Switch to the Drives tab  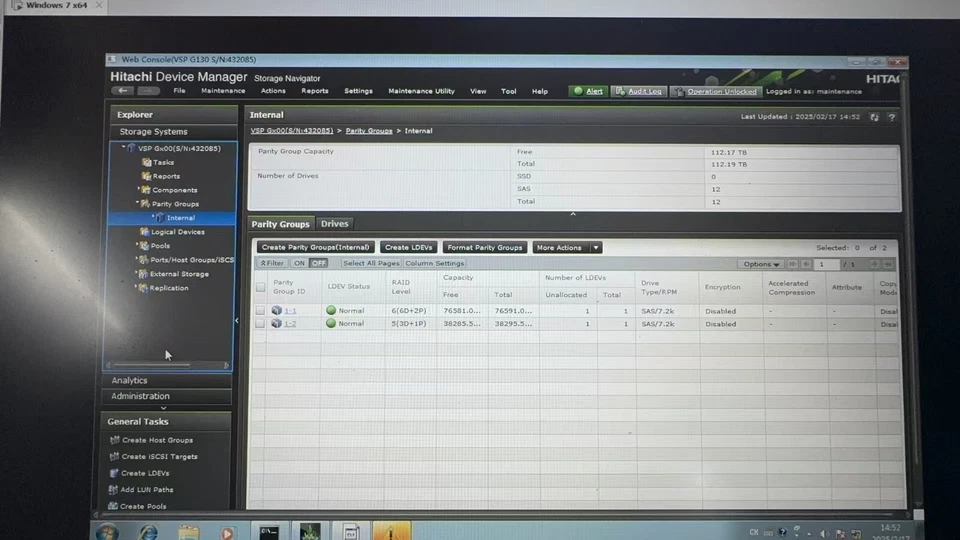pos(334,223)
